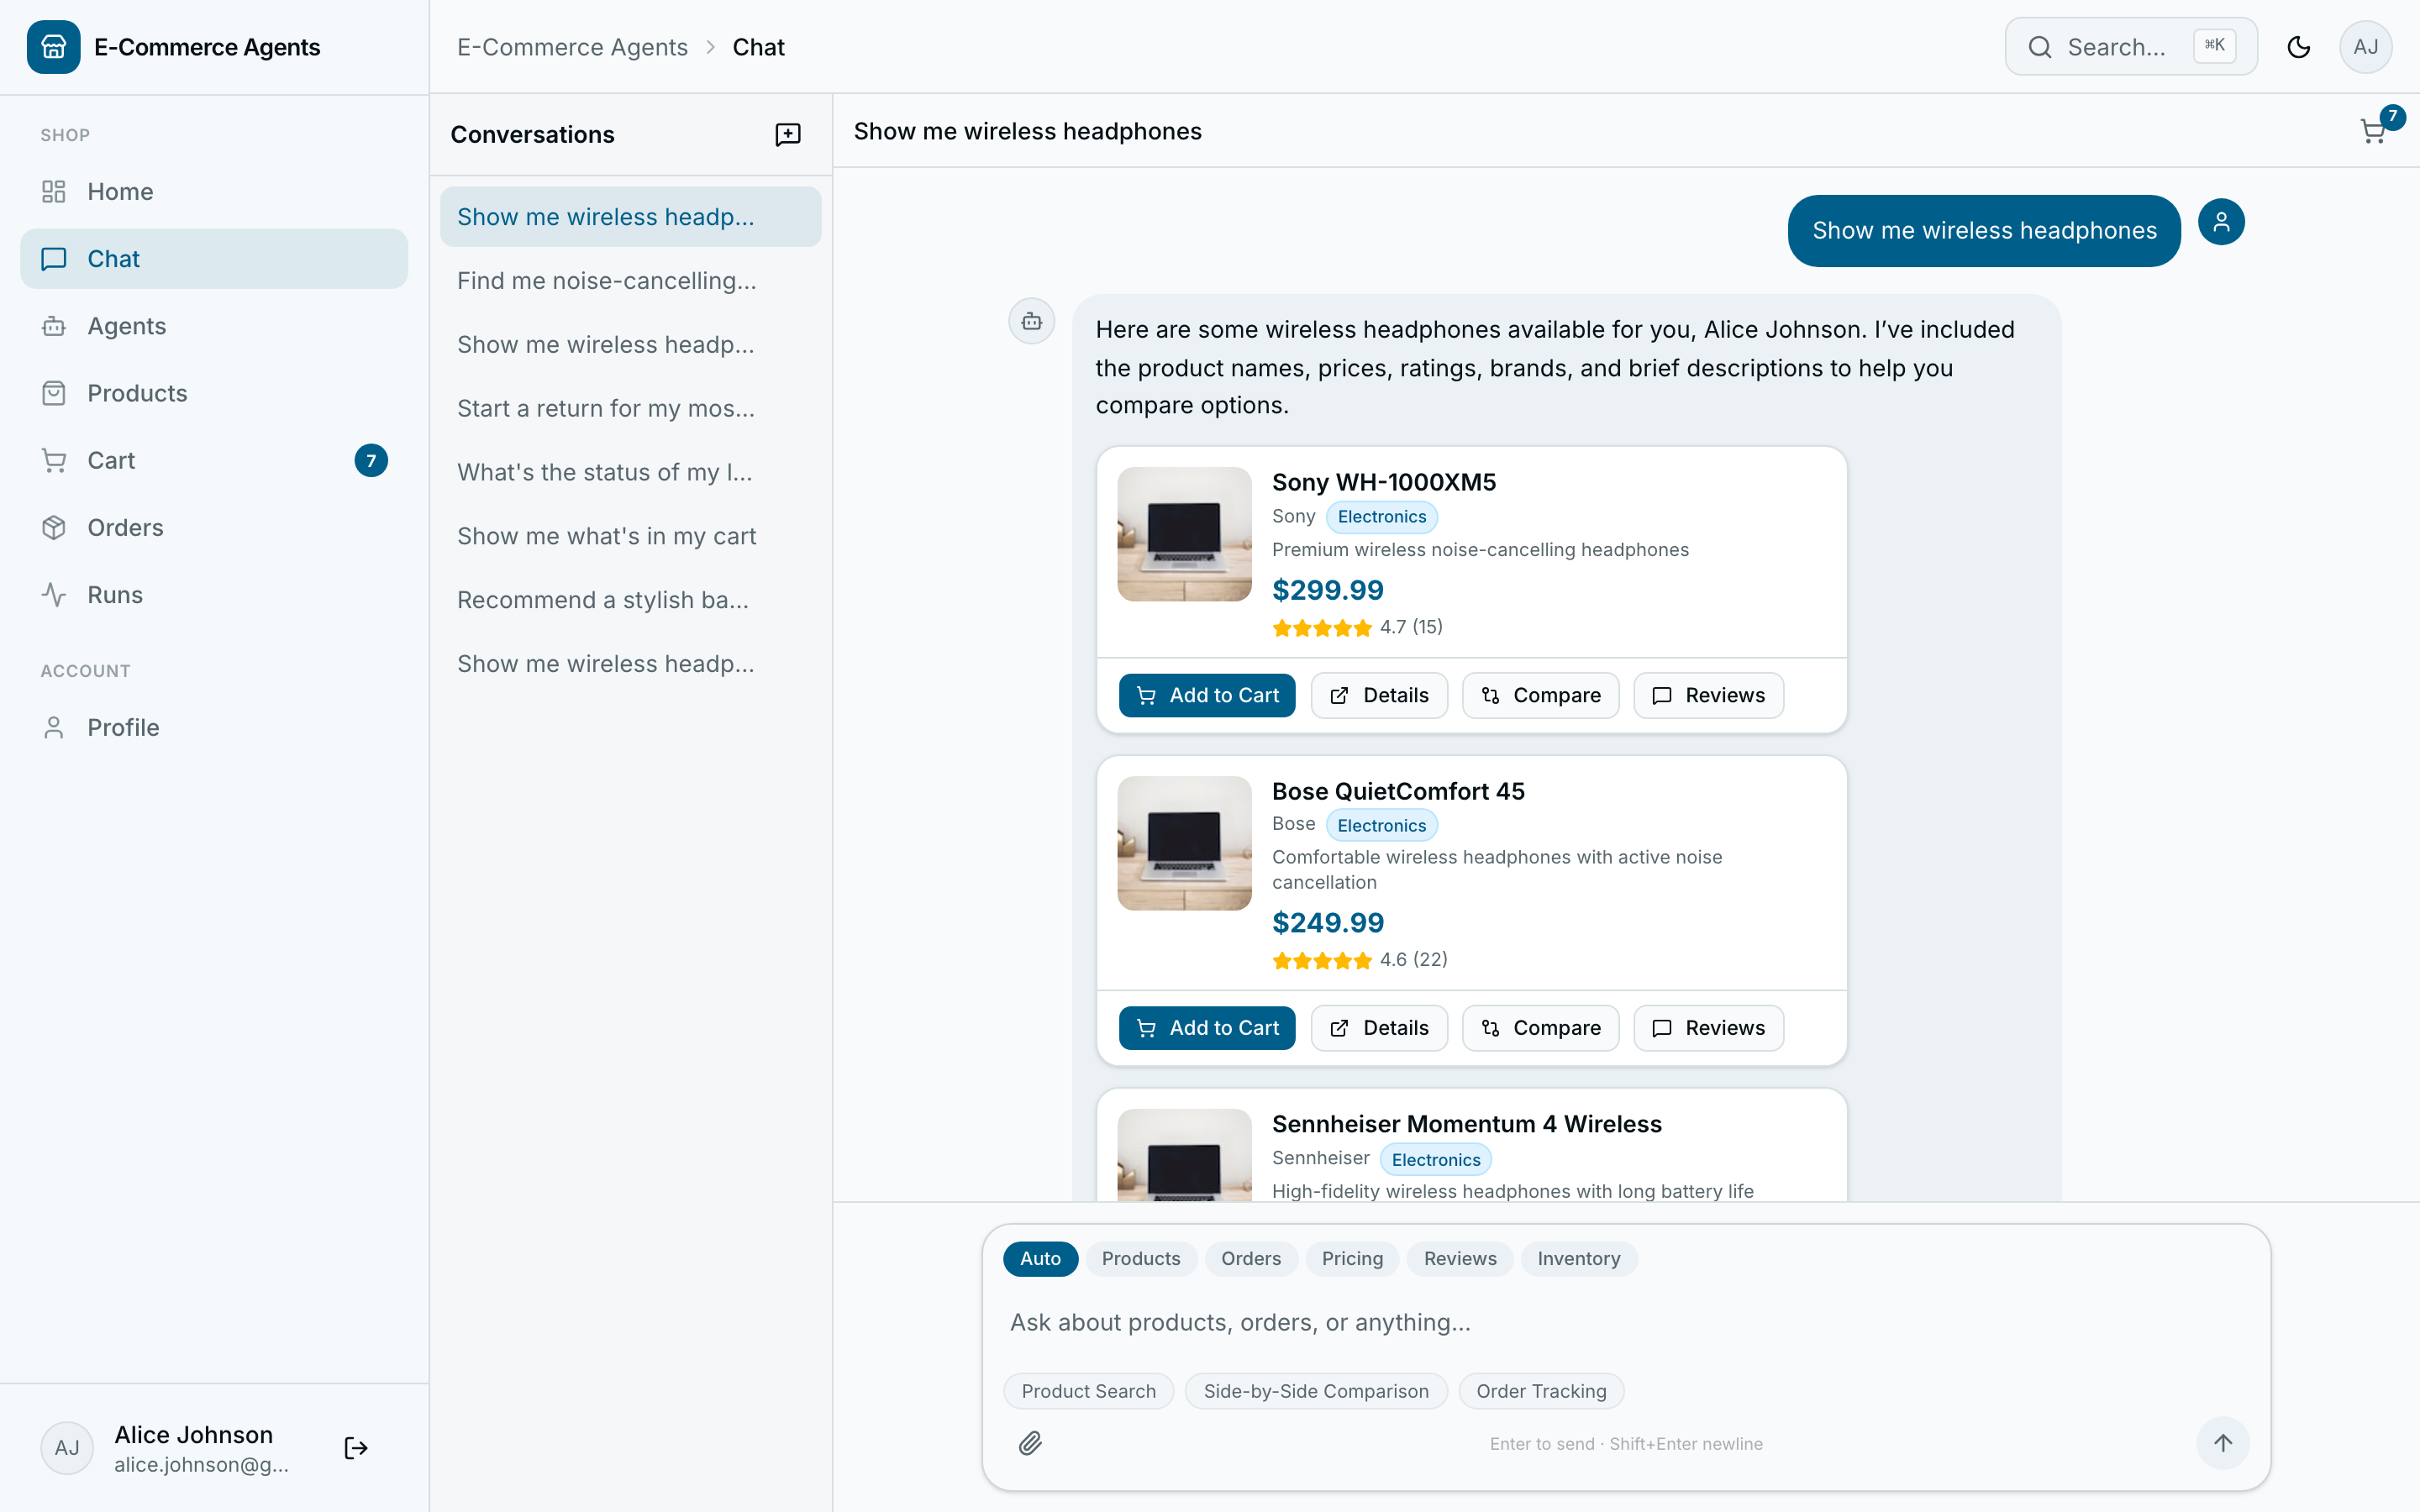Open Cart from the sidebar
The width and height of the screenshot is (2420, 1512).
coord(214,460)
